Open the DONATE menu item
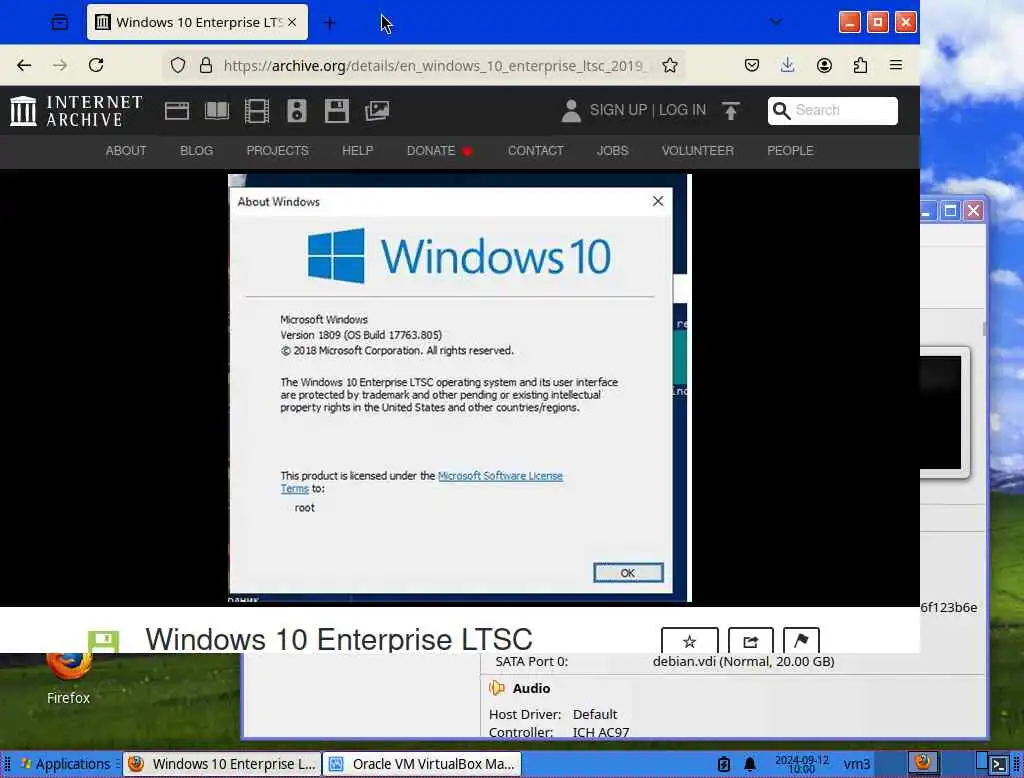 coord(439,151)
